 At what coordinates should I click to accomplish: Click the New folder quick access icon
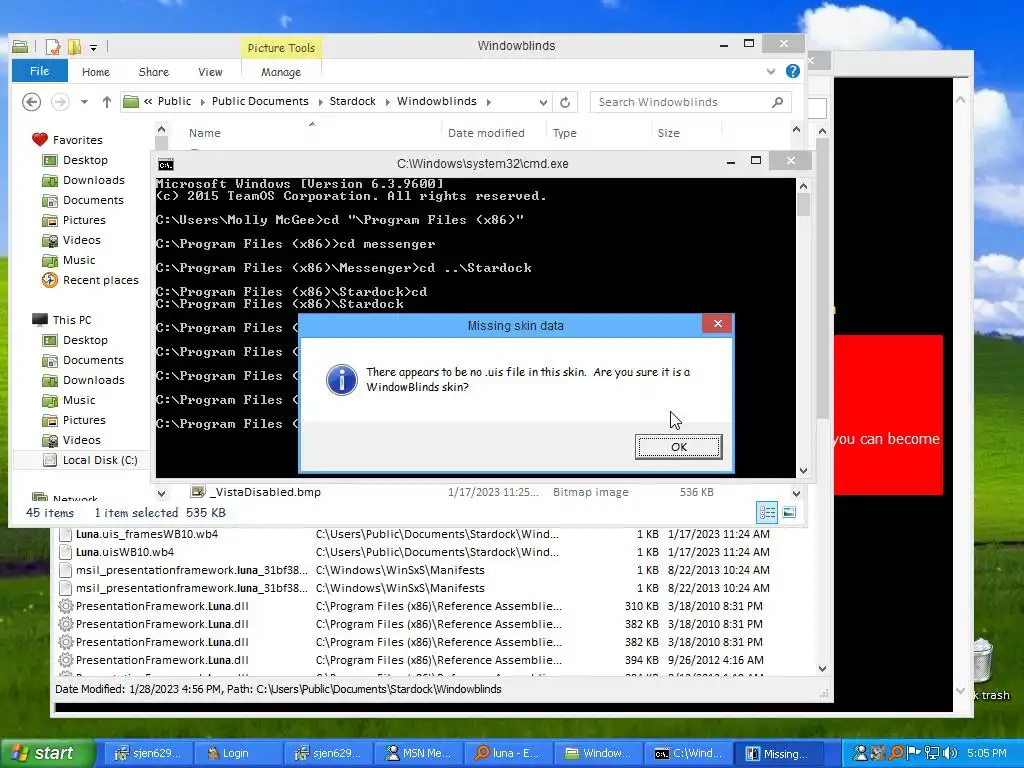coord(74,46)
